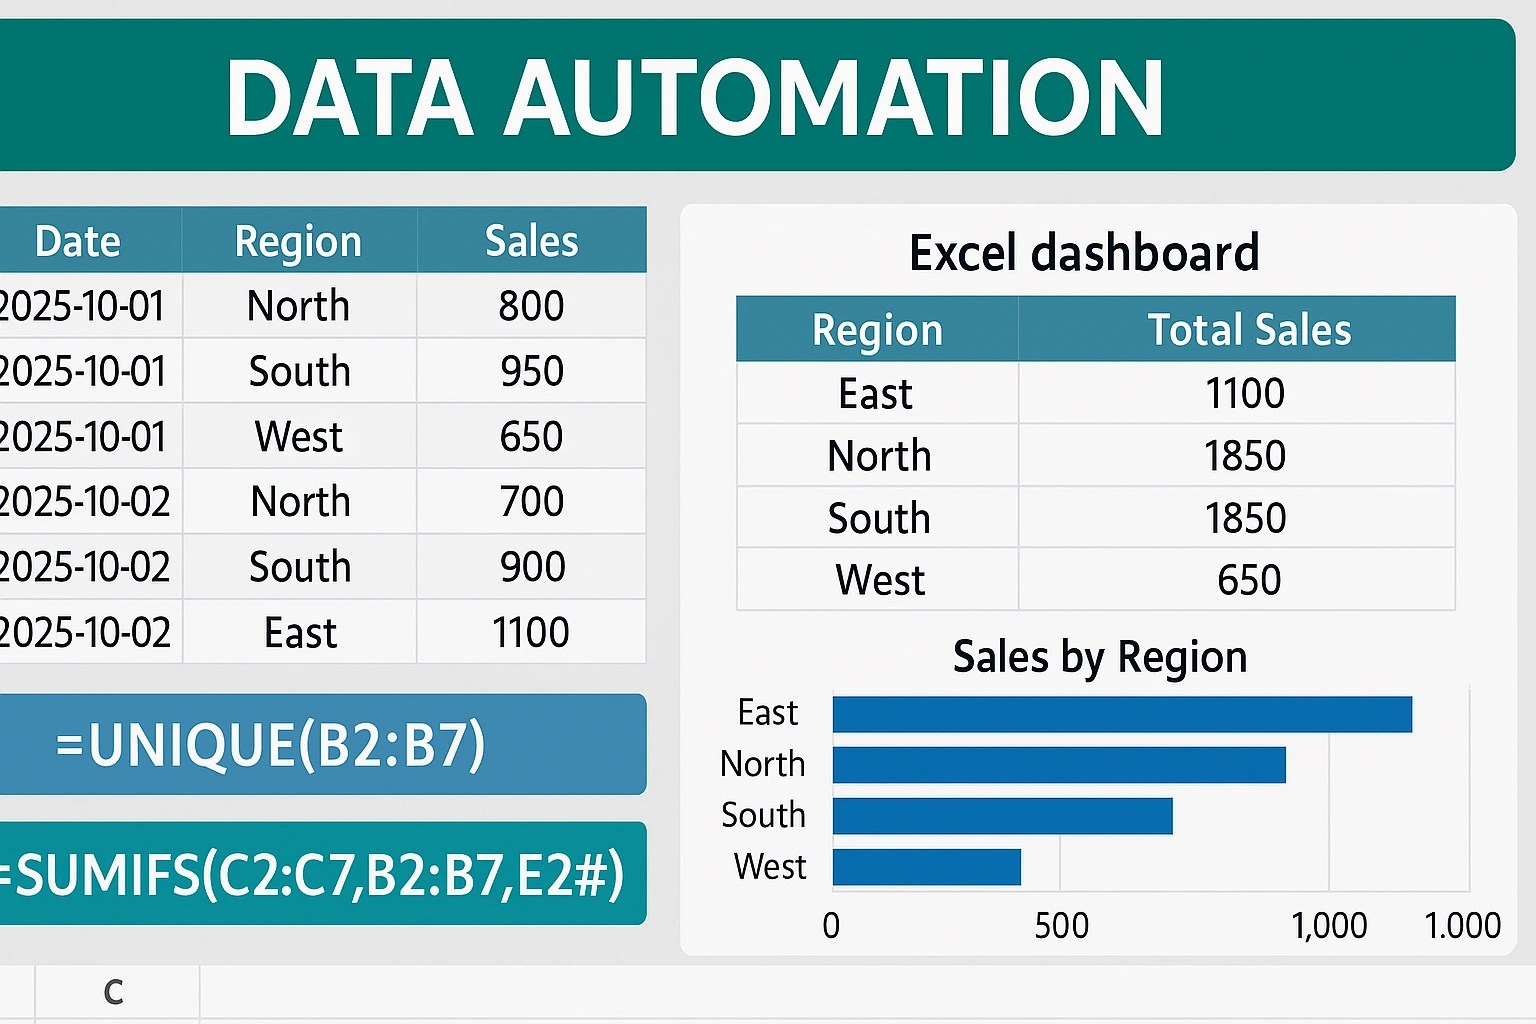
Task: Click the 650 total in dashboard West row
Action: click(x=1237, y=579)
